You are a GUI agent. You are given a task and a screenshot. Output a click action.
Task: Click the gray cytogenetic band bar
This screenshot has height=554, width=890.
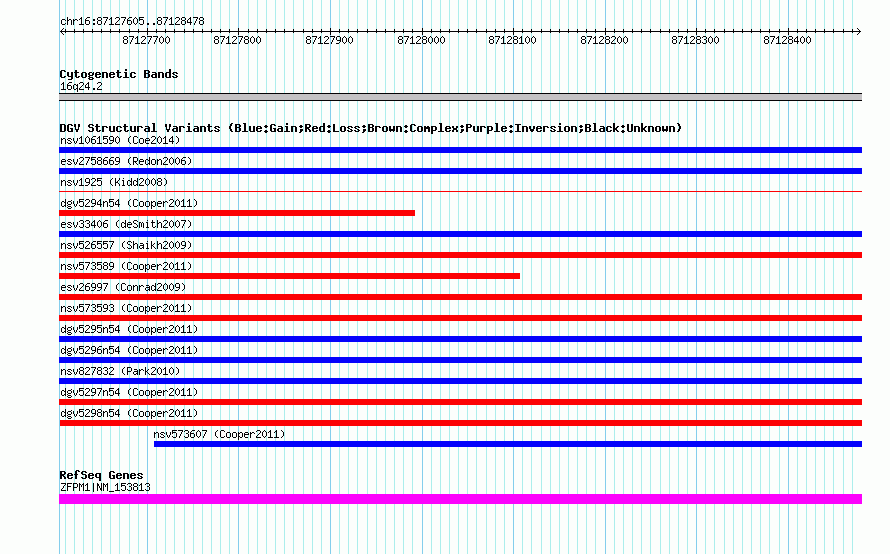tap(460, 97)
